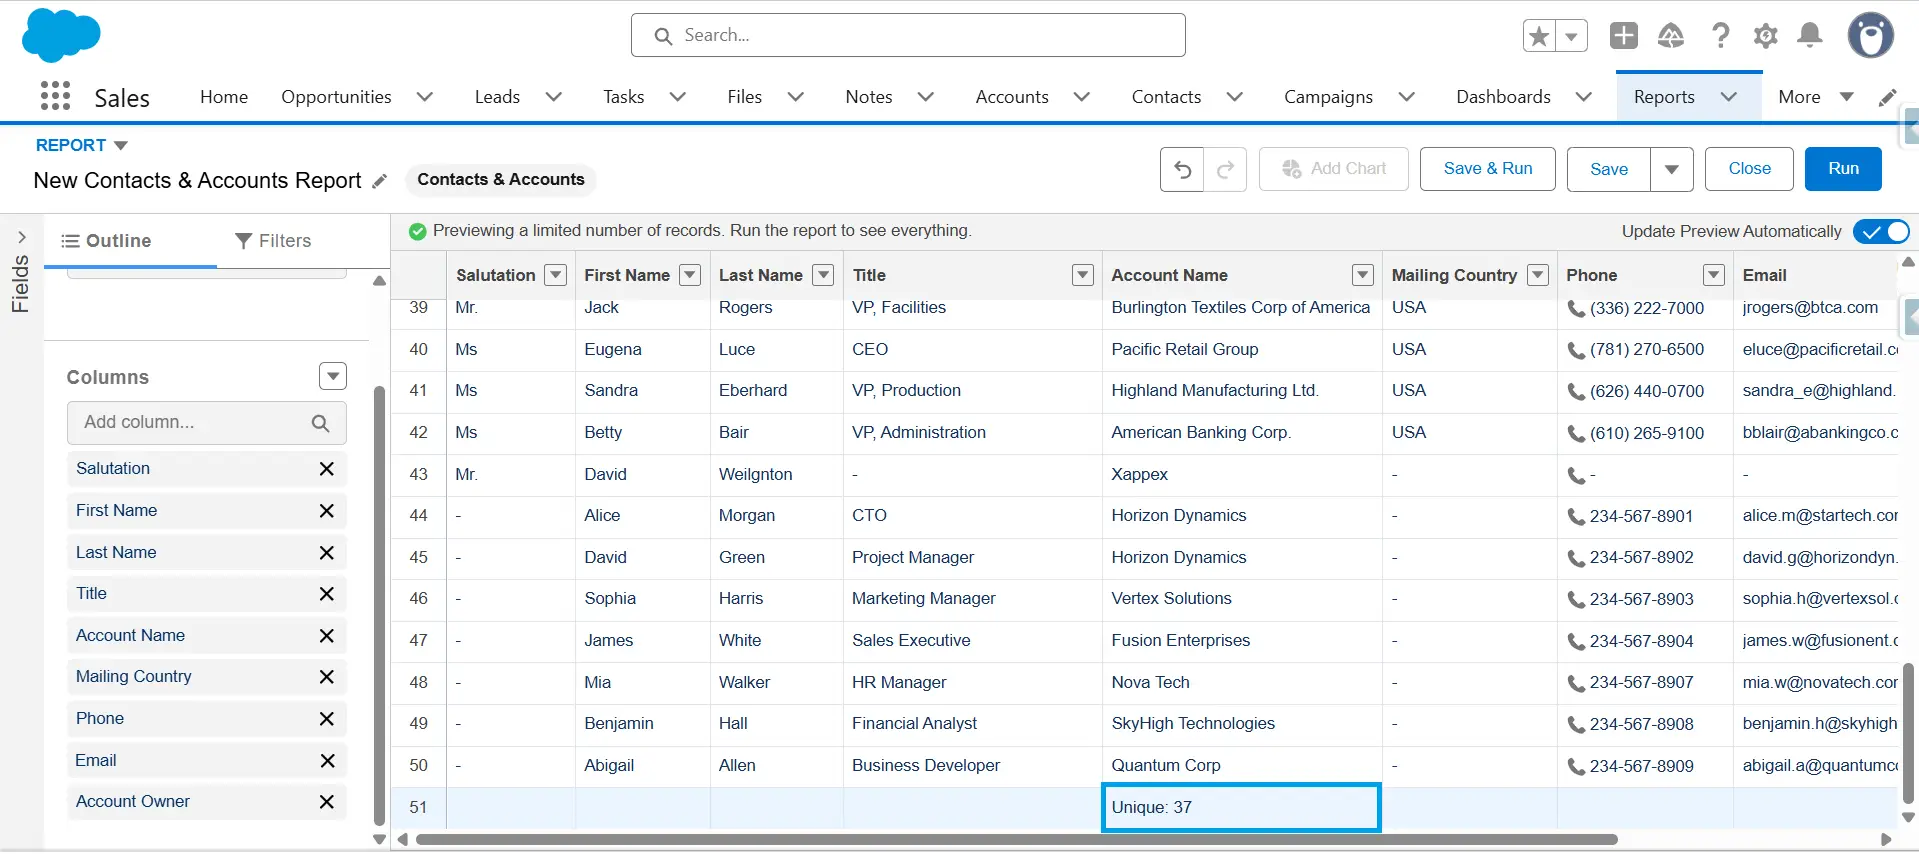Open the favorites list dropdown arrow
Viewport: 1919px width, 854px height.
point(1572,36)
